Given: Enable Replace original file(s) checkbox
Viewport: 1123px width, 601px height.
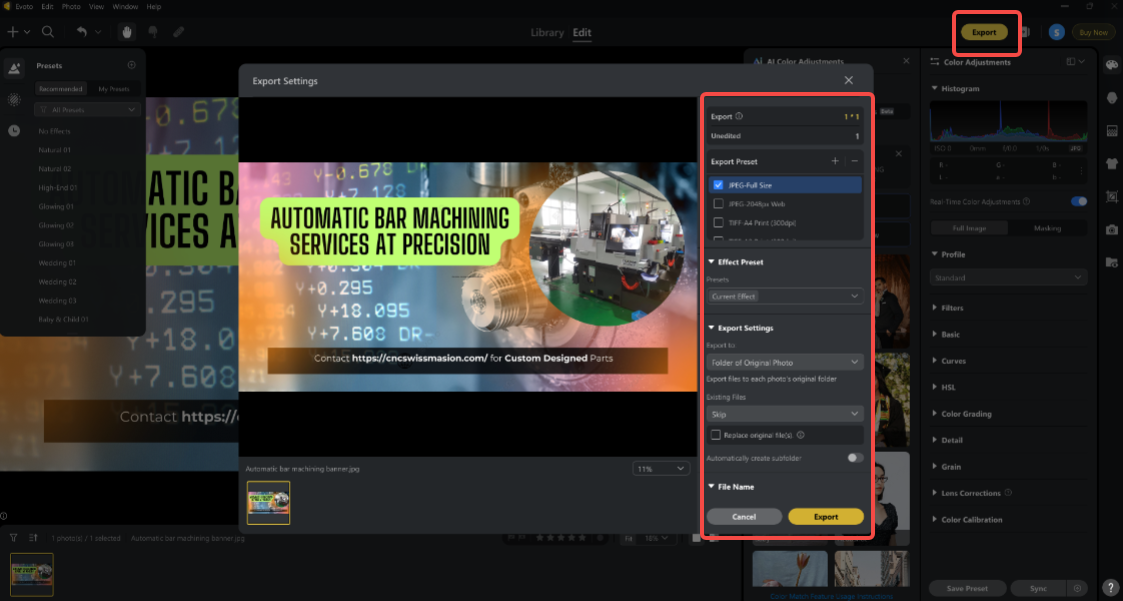Looking at the screenshot, I should (x=716, y=435).
